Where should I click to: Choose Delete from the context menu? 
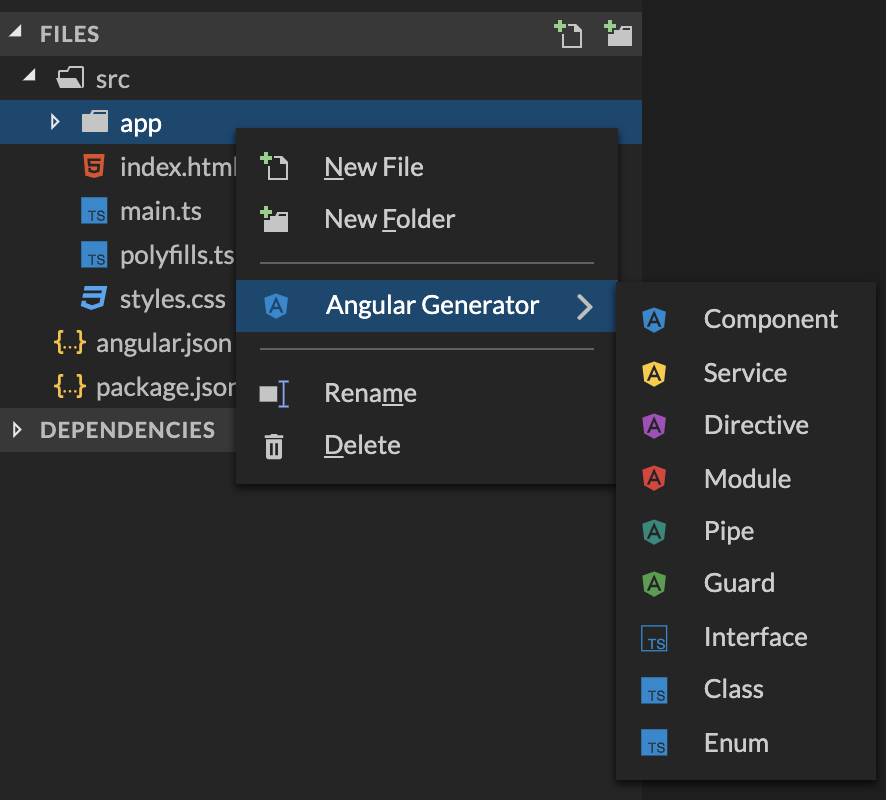pyautogui.click(x=427, y=445)
